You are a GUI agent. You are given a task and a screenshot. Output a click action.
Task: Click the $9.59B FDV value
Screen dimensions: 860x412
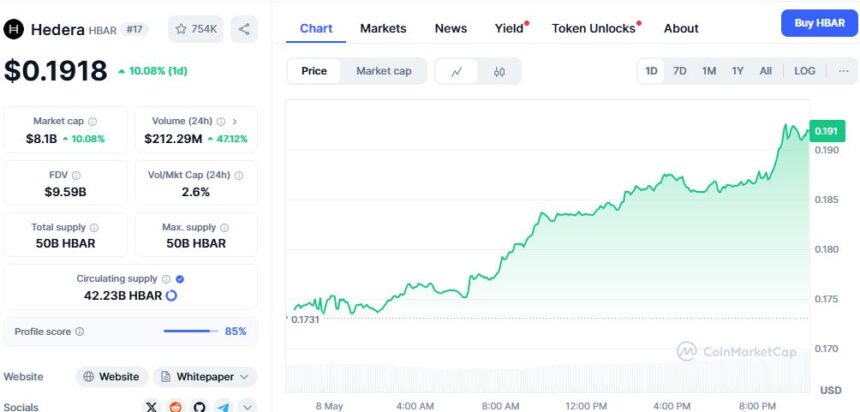pyautogui.click(x=65, y=192)
